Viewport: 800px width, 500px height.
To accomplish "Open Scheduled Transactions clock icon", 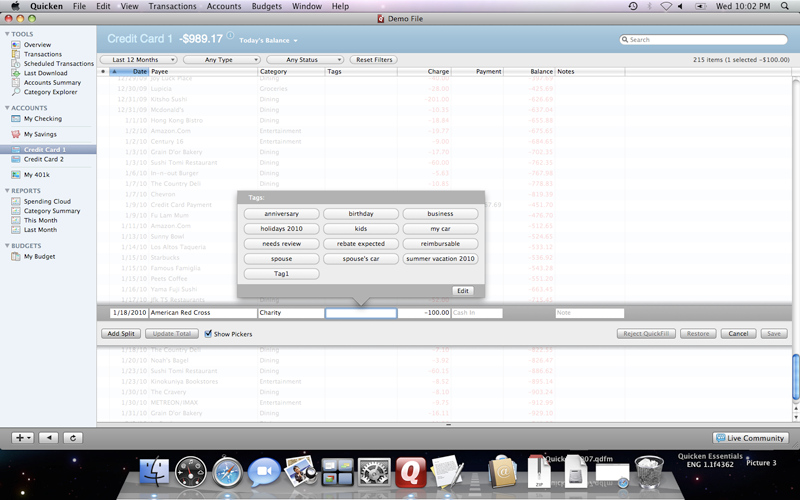I will tap(16, 64).
